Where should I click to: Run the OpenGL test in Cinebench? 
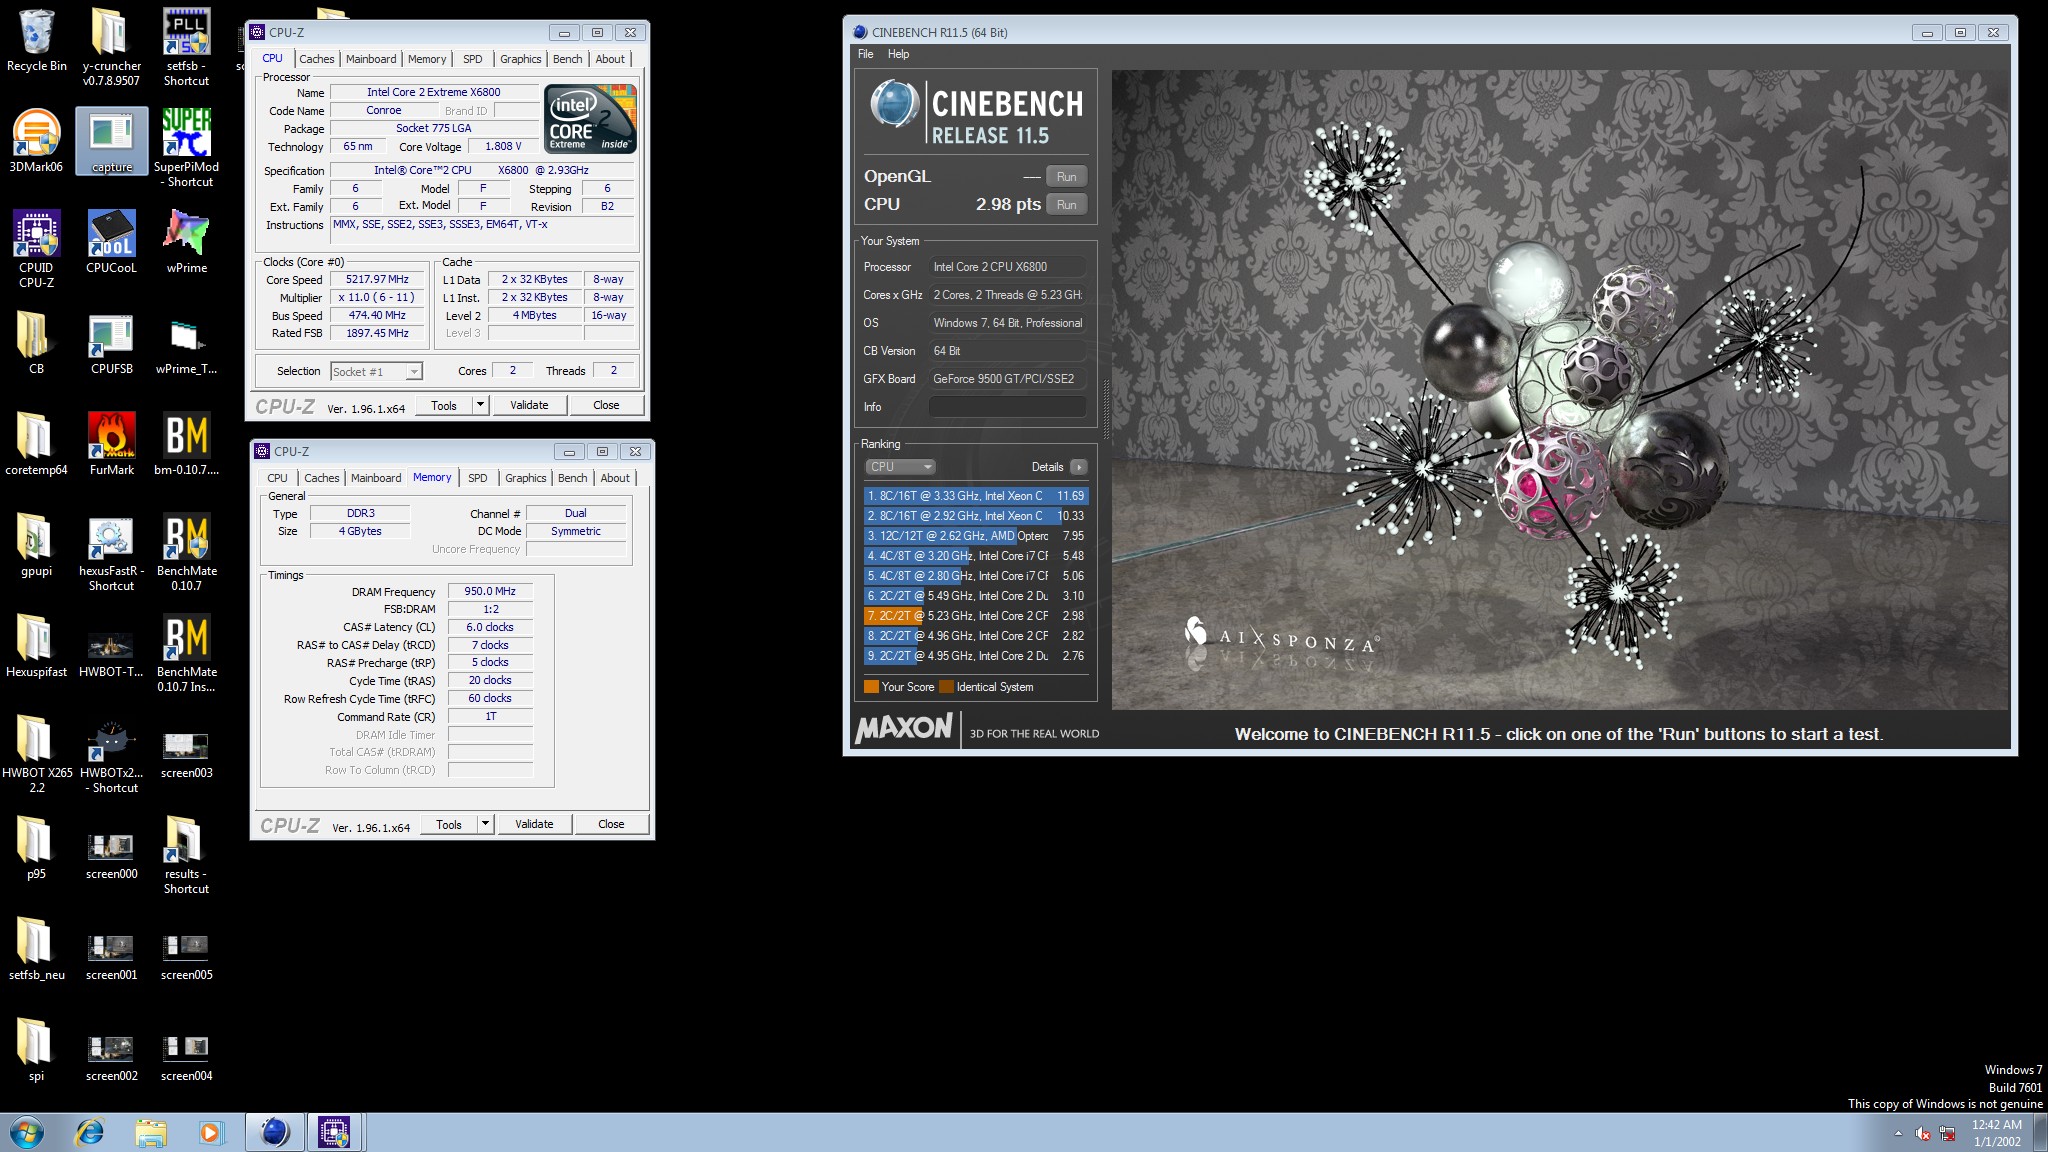point(1067,177)
